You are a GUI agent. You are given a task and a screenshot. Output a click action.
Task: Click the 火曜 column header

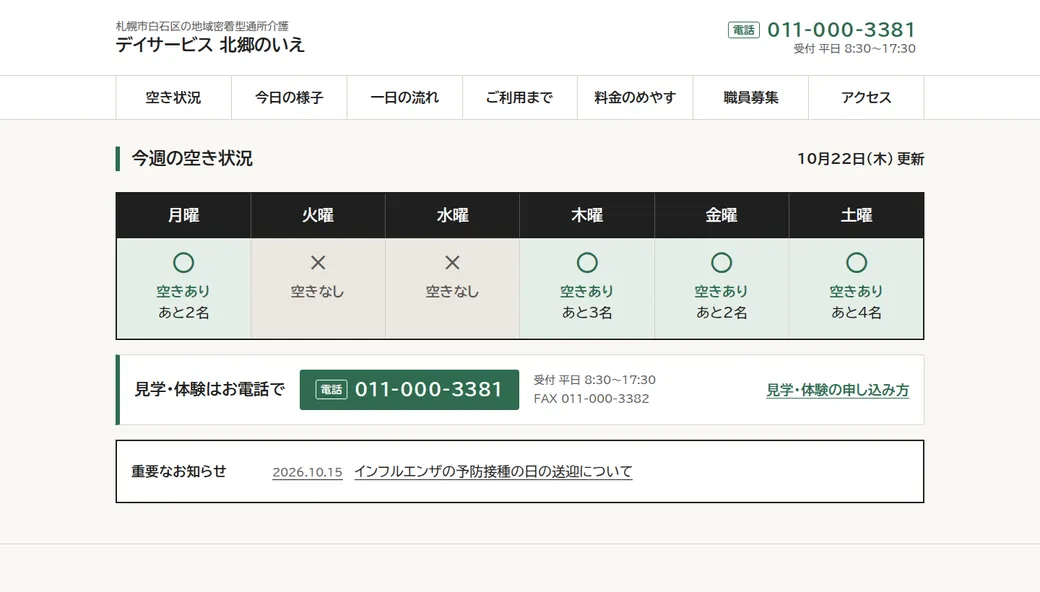318,215
